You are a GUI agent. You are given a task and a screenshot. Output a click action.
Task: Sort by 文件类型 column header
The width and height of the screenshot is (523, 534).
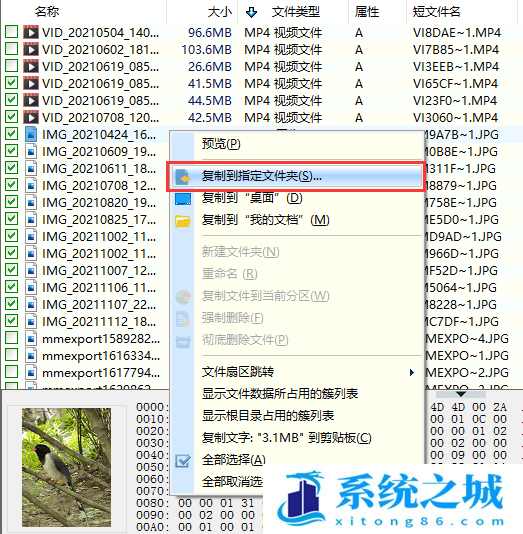click(x=296, y=12)
